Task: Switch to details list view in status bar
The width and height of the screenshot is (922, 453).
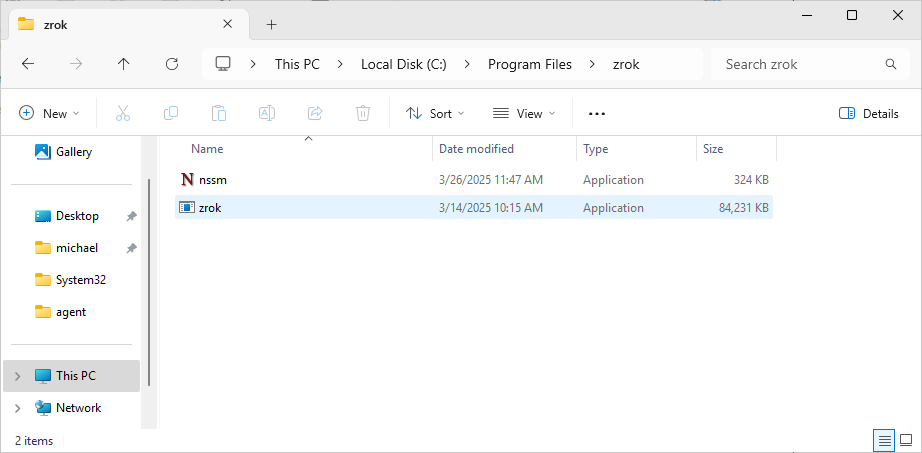Action: click(x=884, y=440)
